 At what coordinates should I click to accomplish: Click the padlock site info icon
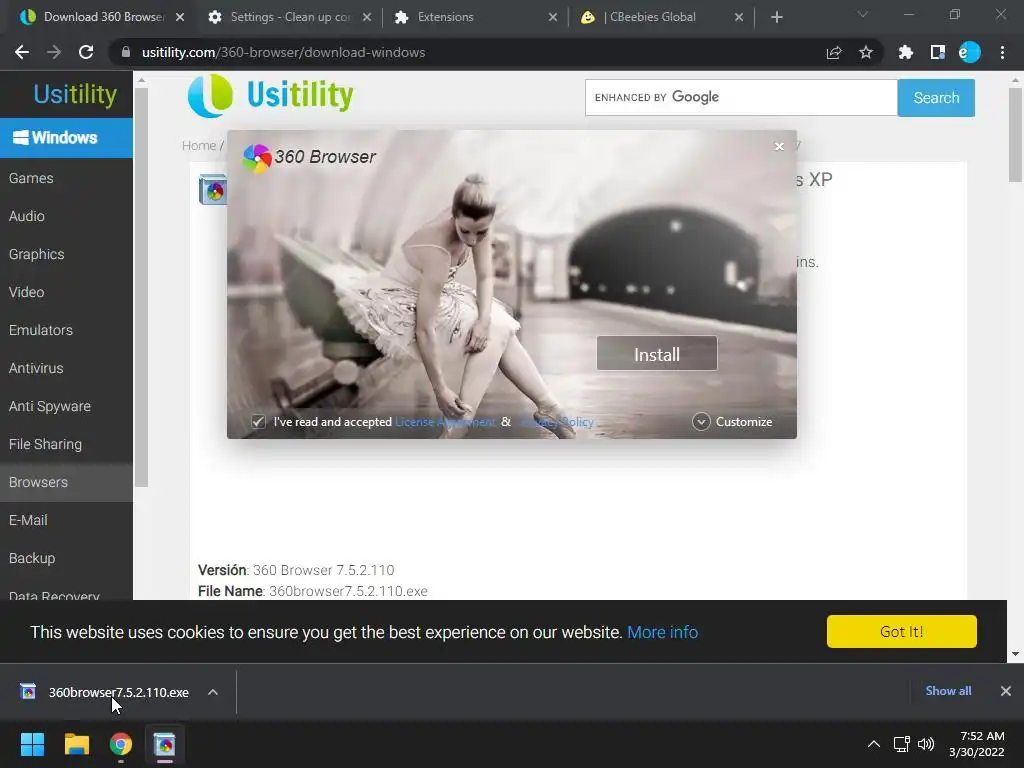coord(125,52)
